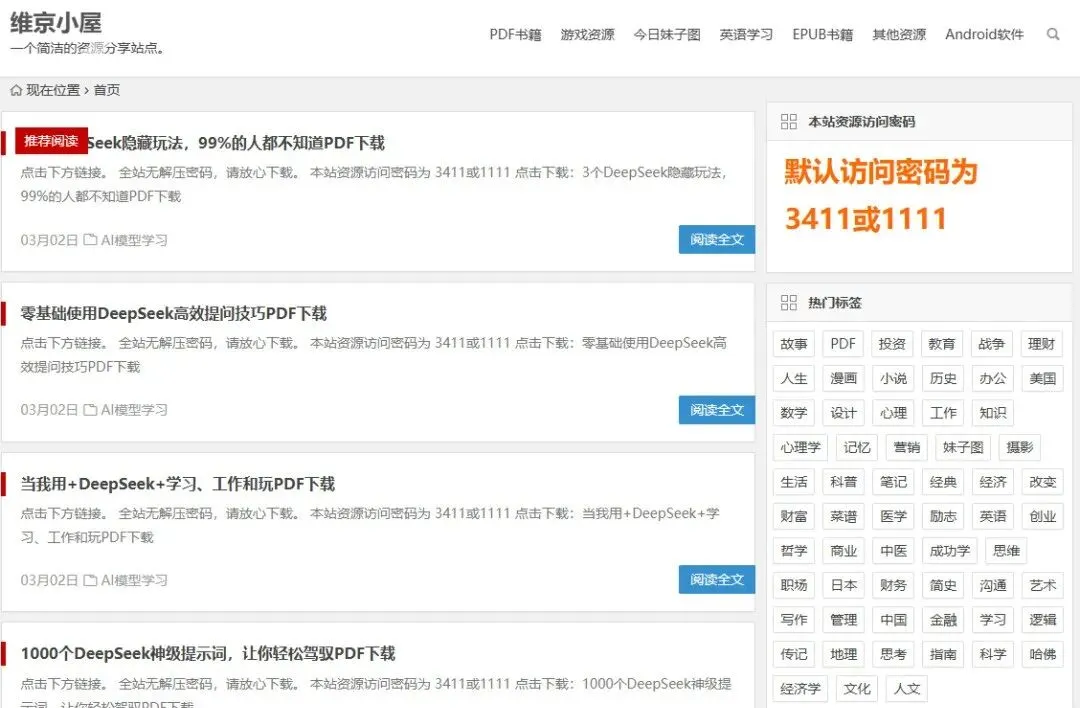This screenshot has width=1080, height=708.
Task: Select the 数学 tag
Action: pos(793,413)
